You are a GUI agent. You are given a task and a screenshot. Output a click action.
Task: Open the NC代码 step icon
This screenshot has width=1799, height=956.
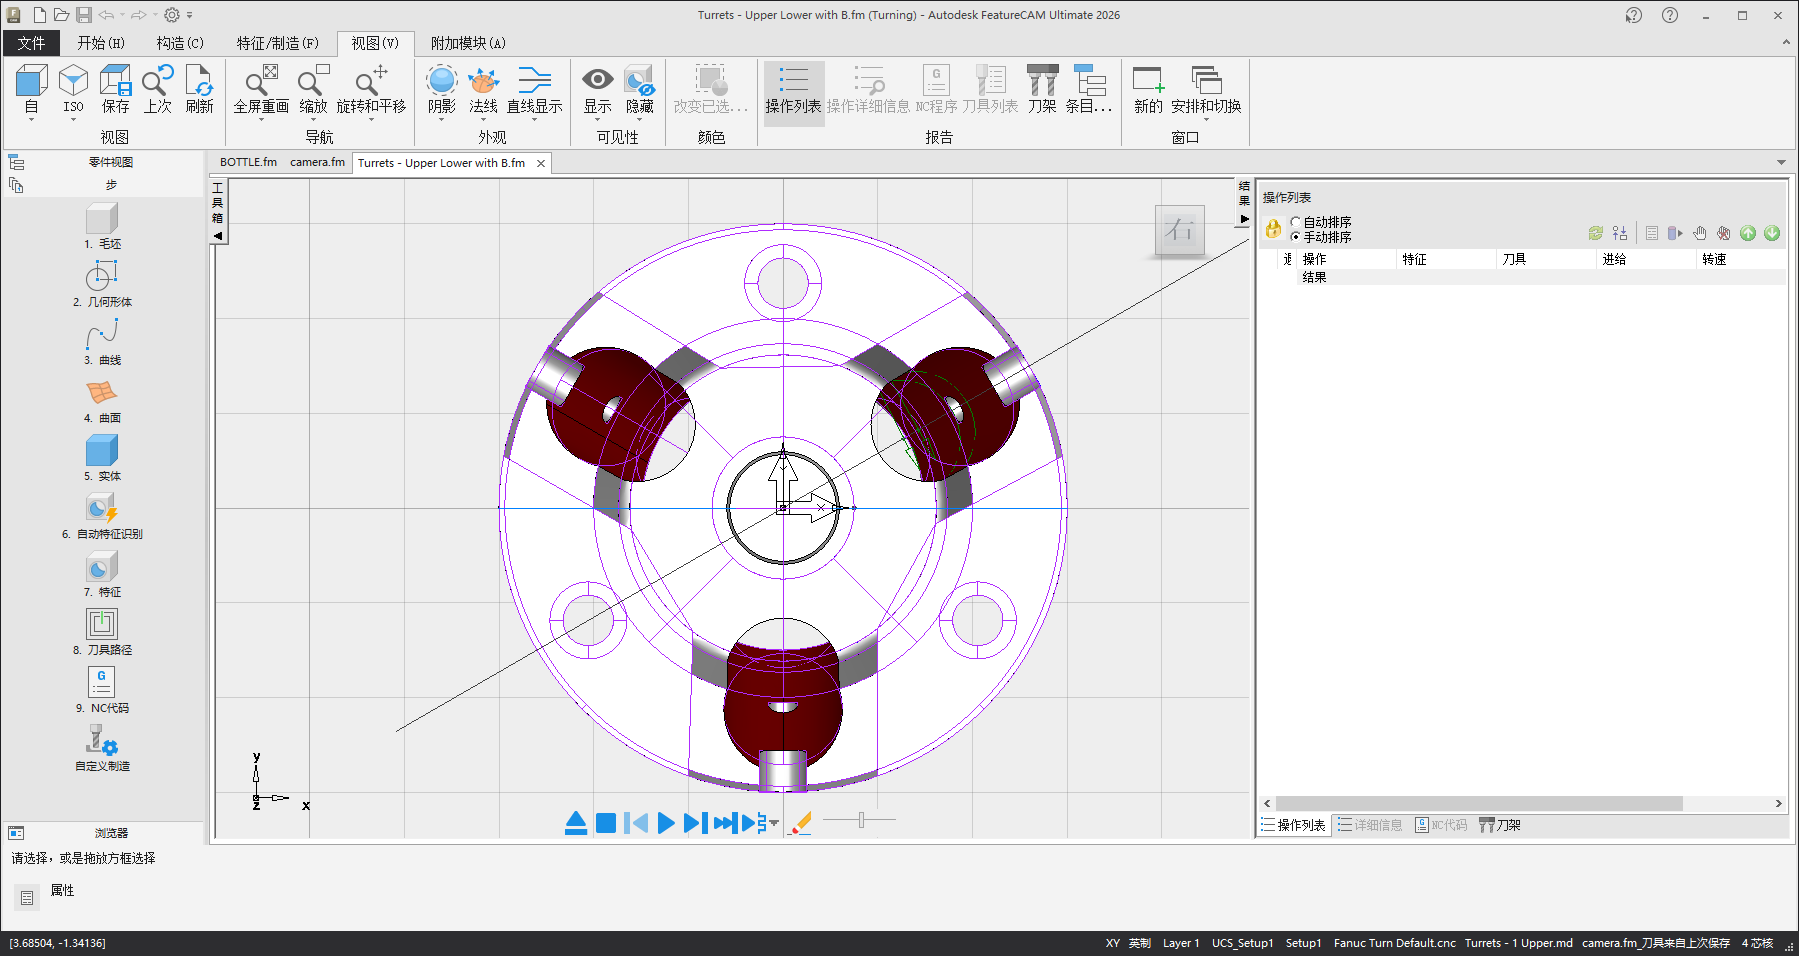coord(101,683)
